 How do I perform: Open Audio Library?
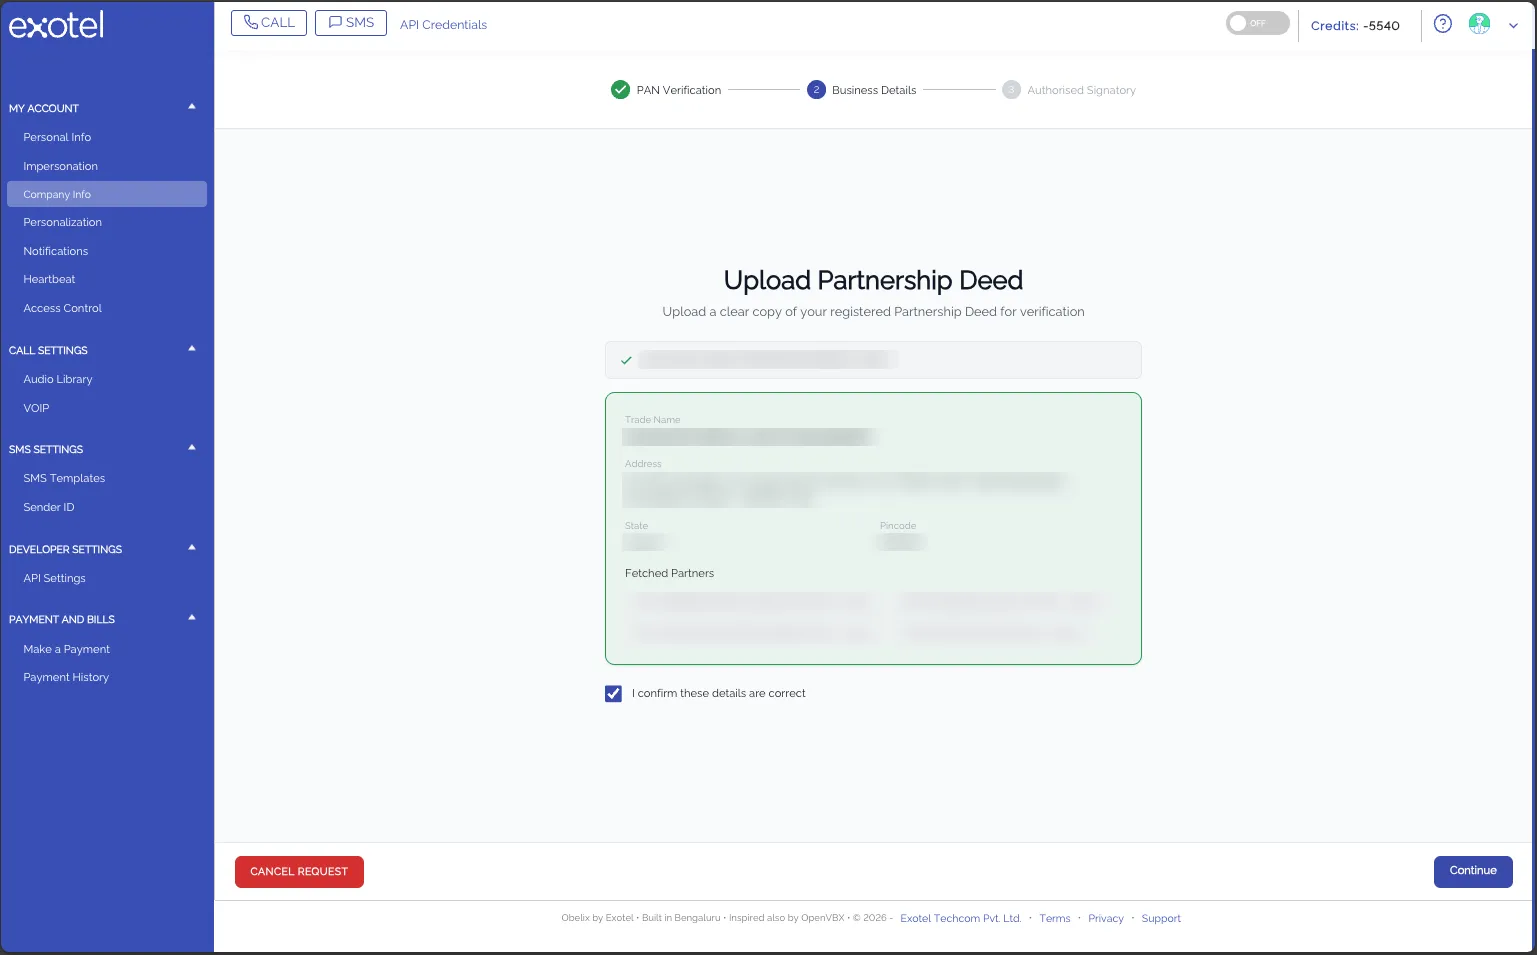(58, 379)
